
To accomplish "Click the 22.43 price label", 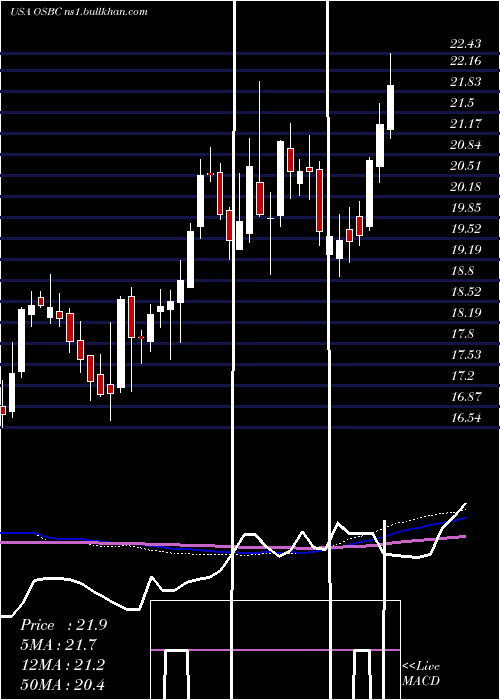I will coord(466,44).
